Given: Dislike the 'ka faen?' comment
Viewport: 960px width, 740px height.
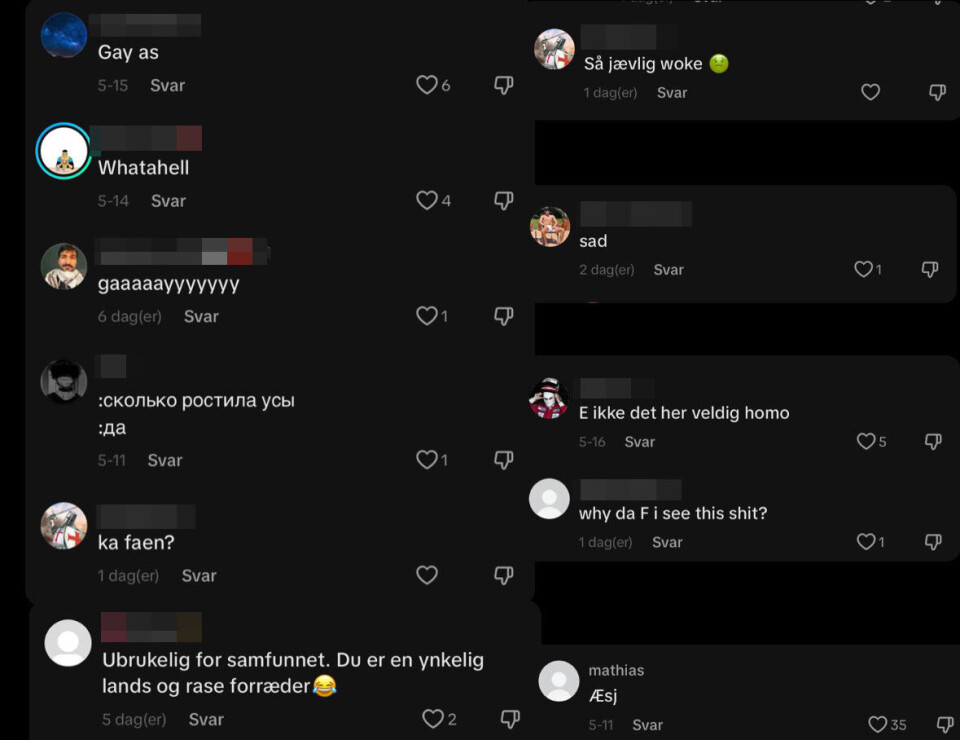Looking at the screenshot, I should click(504, 575).
